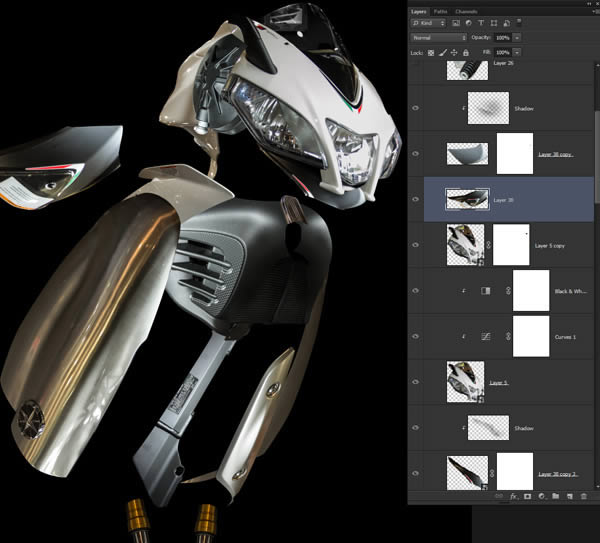Select the Layer 36 copy 2 layer mask

click(x=515, y=471)
